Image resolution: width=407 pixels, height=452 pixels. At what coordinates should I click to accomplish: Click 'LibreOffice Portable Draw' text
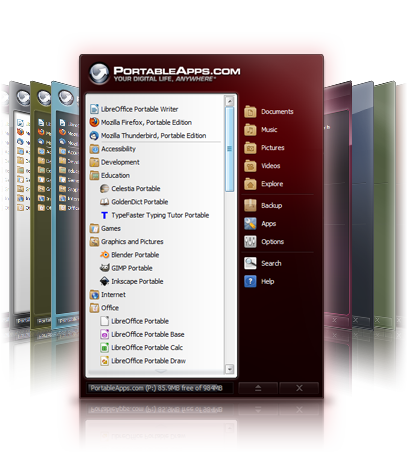click(x=148, y=361)
